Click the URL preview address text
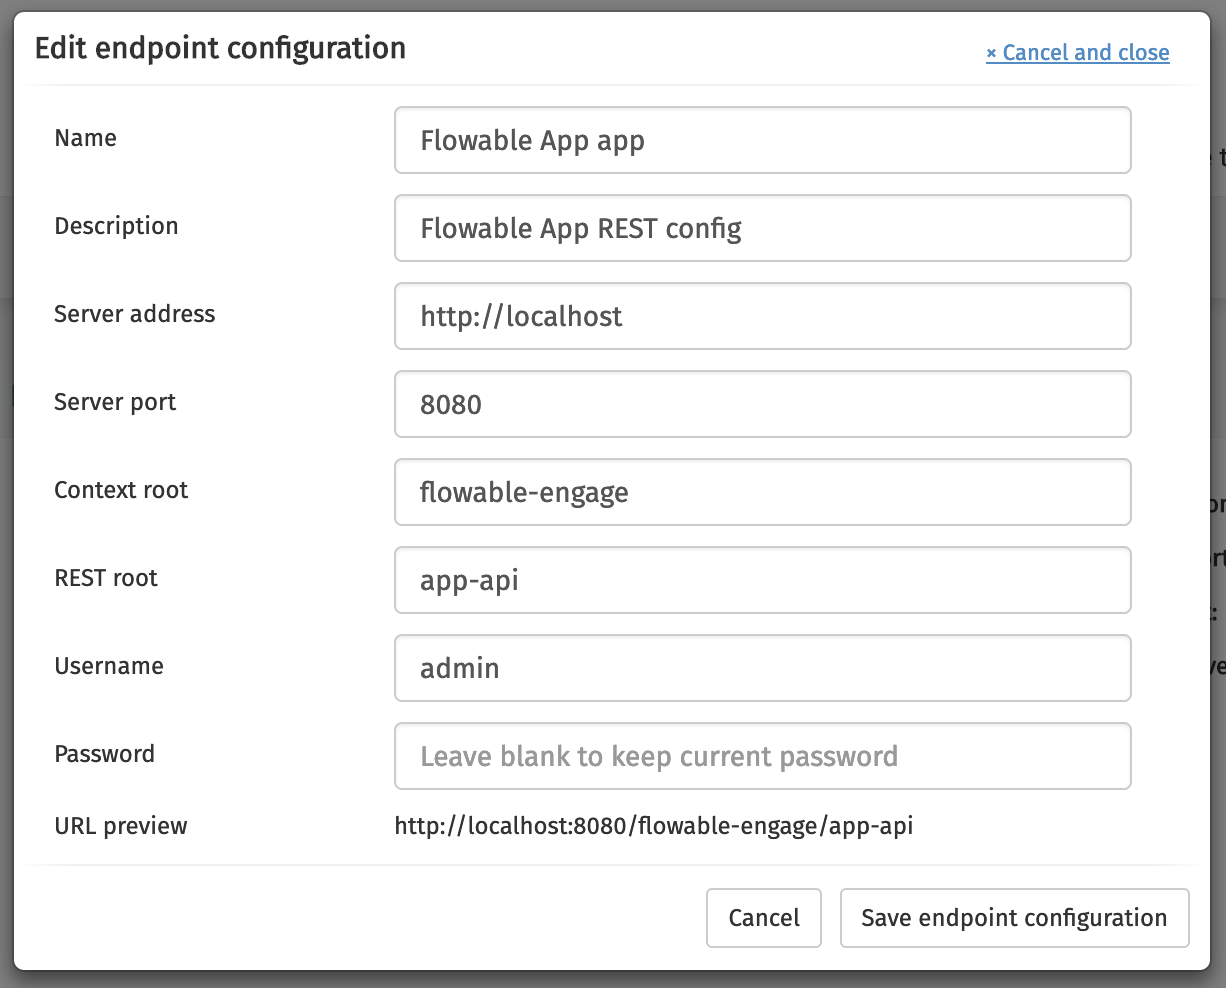This screenshot has width=1226, height=988. [653, 826]
